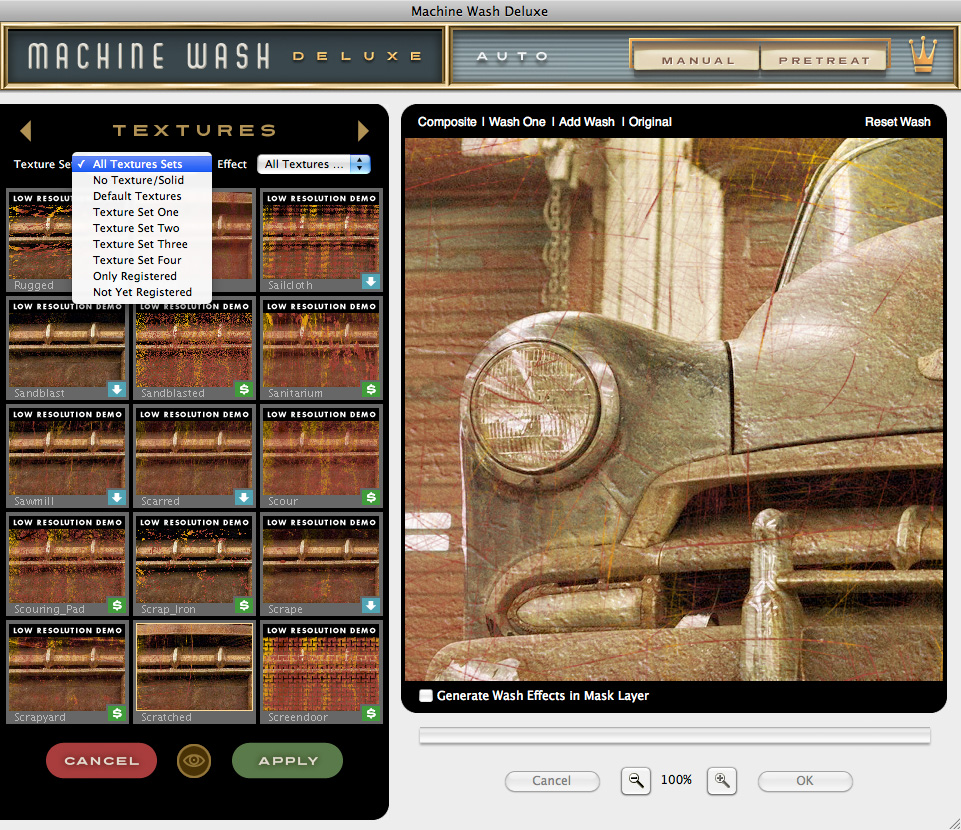961x830 pixels.
Task: Click Reset Wash
Action: [897, 122]
